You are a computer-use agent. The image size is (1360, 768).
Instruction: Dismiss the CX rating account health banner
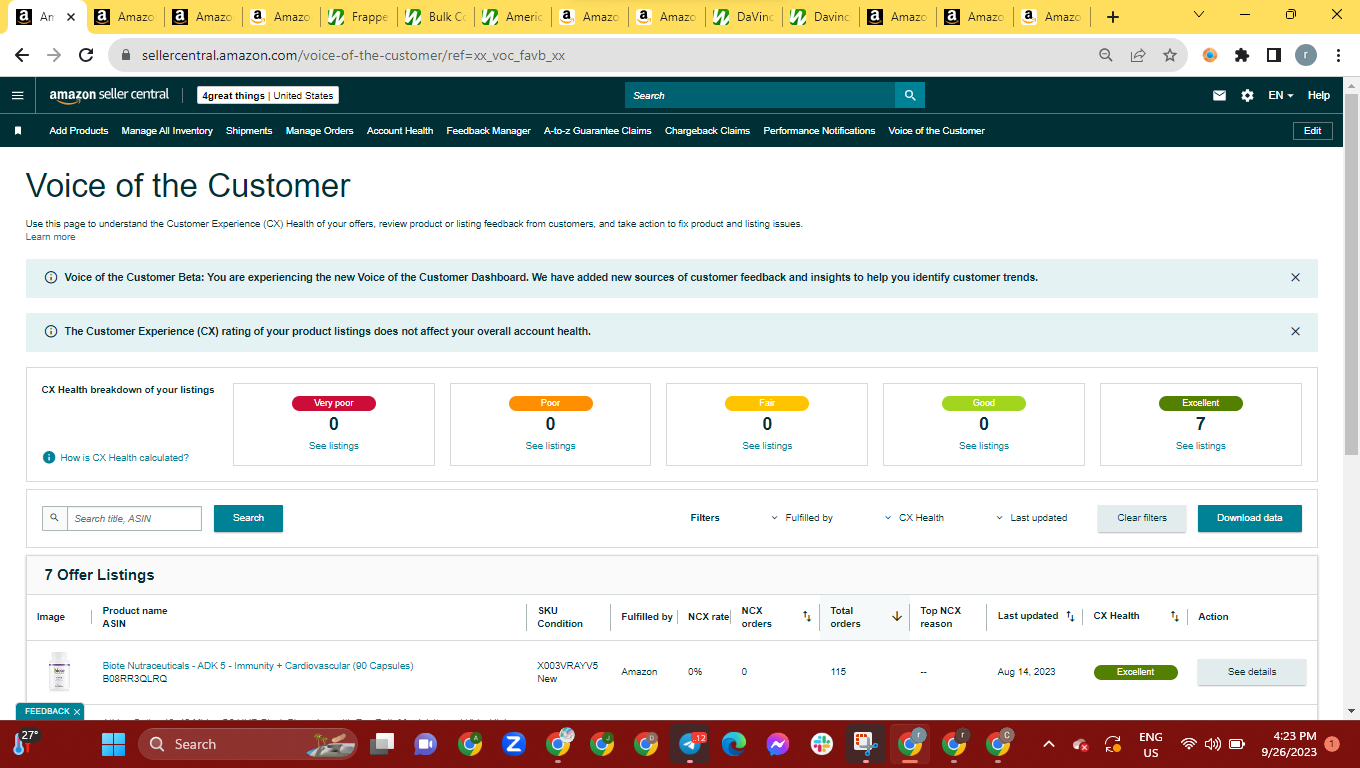pyautogui.click(x=1295, y=331)
